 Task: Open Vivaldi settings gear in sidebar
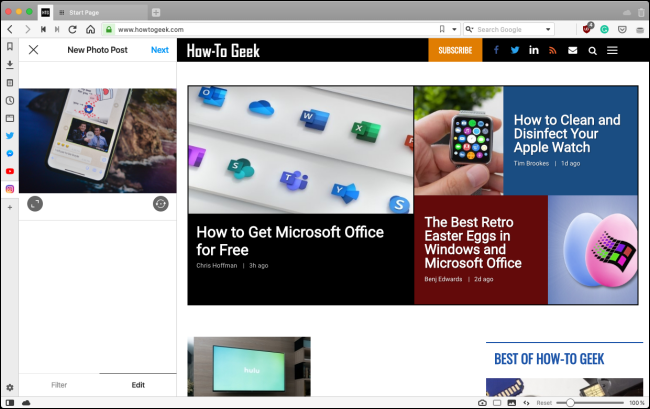[10, 387]
